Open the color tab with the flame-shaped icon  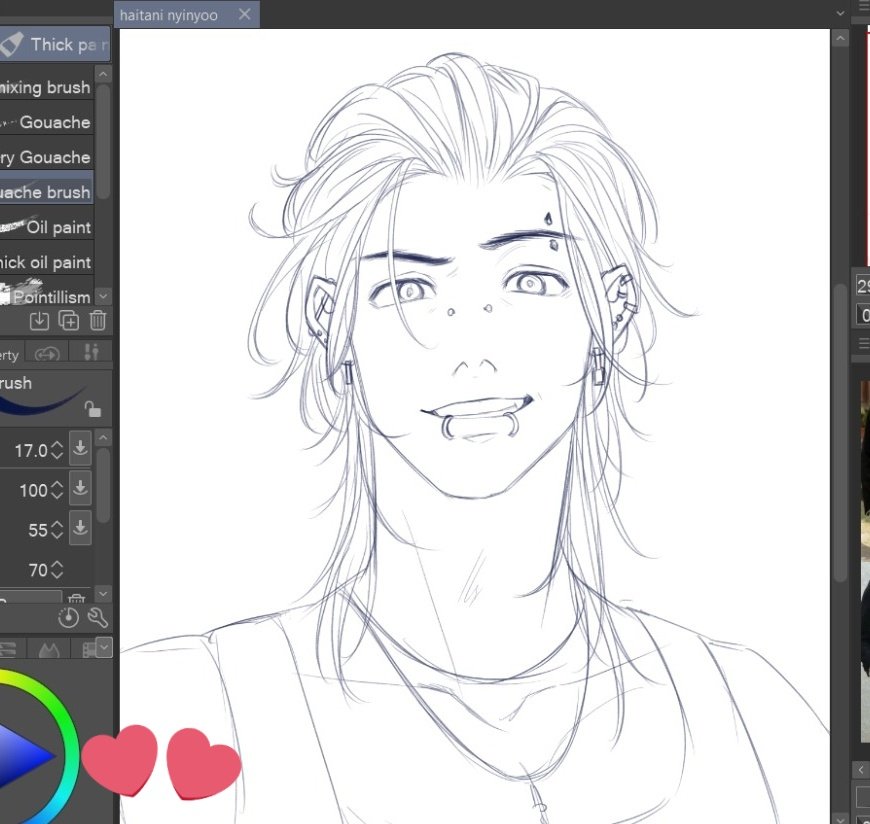click(49, 649)
